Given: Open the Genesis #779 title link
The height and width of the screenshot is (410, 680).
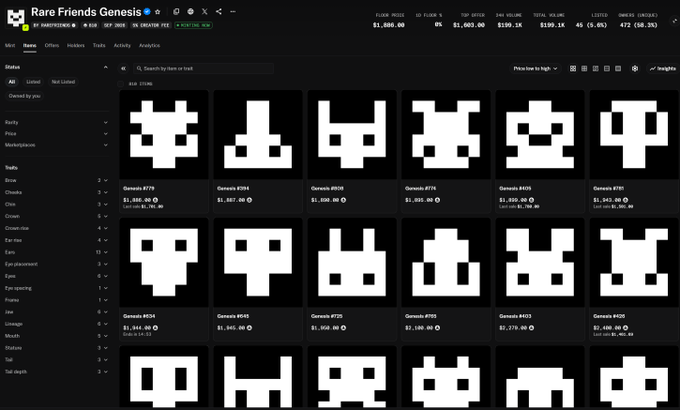Looking at the screenshot, I should [139, 188].
